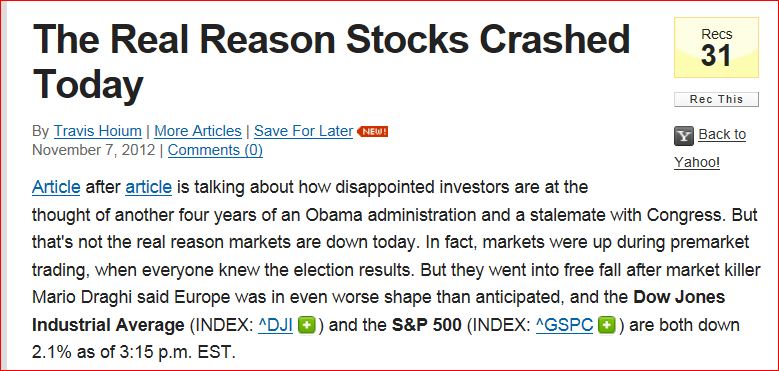
Task: Add ^DJI using its green plus icon
Action: [307, 326]
